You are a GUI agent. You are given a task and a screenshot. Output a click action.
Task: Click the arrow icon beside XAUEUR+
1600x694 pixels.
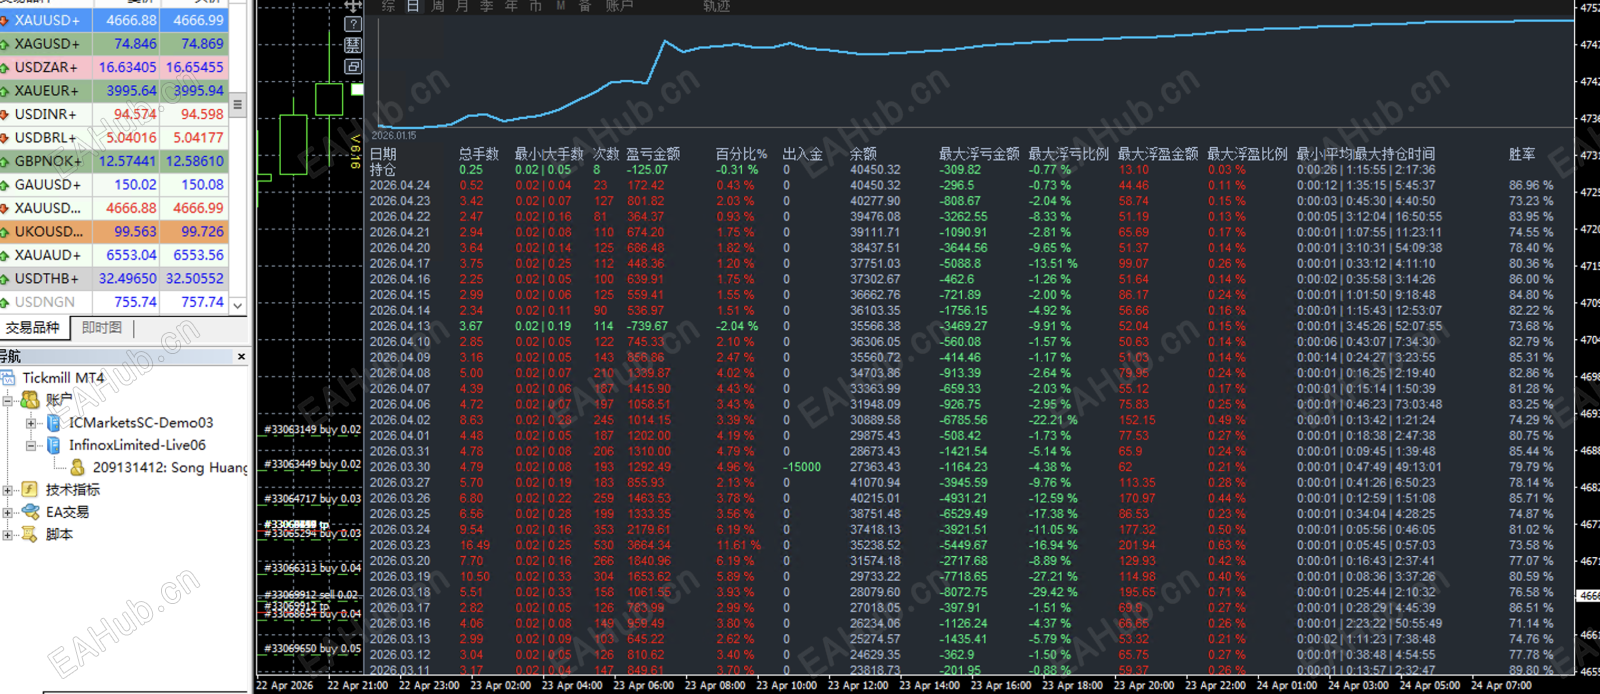(5, 91)
